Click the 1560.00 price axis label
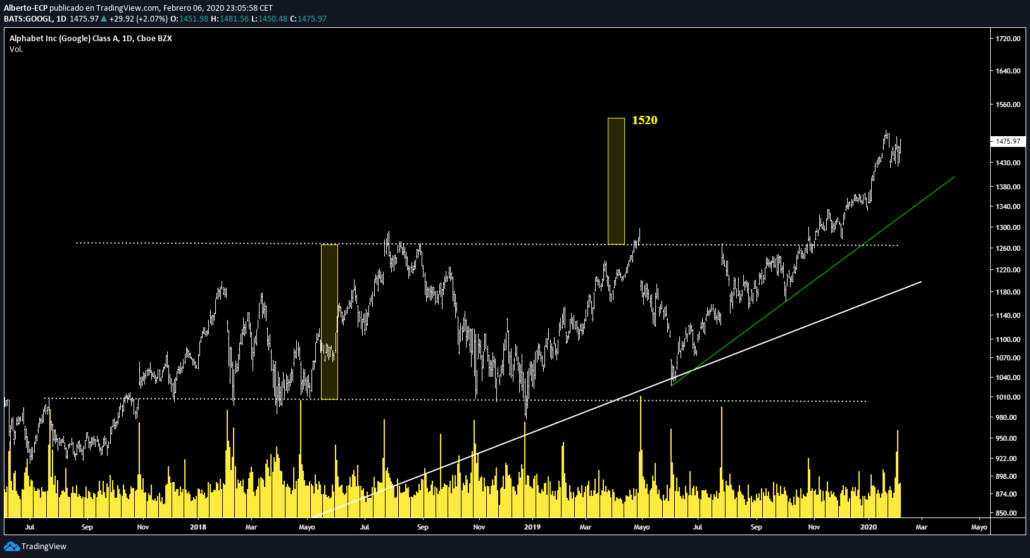The height and width of the screenshot is (558, 1030). click(x=1008, y=105)
